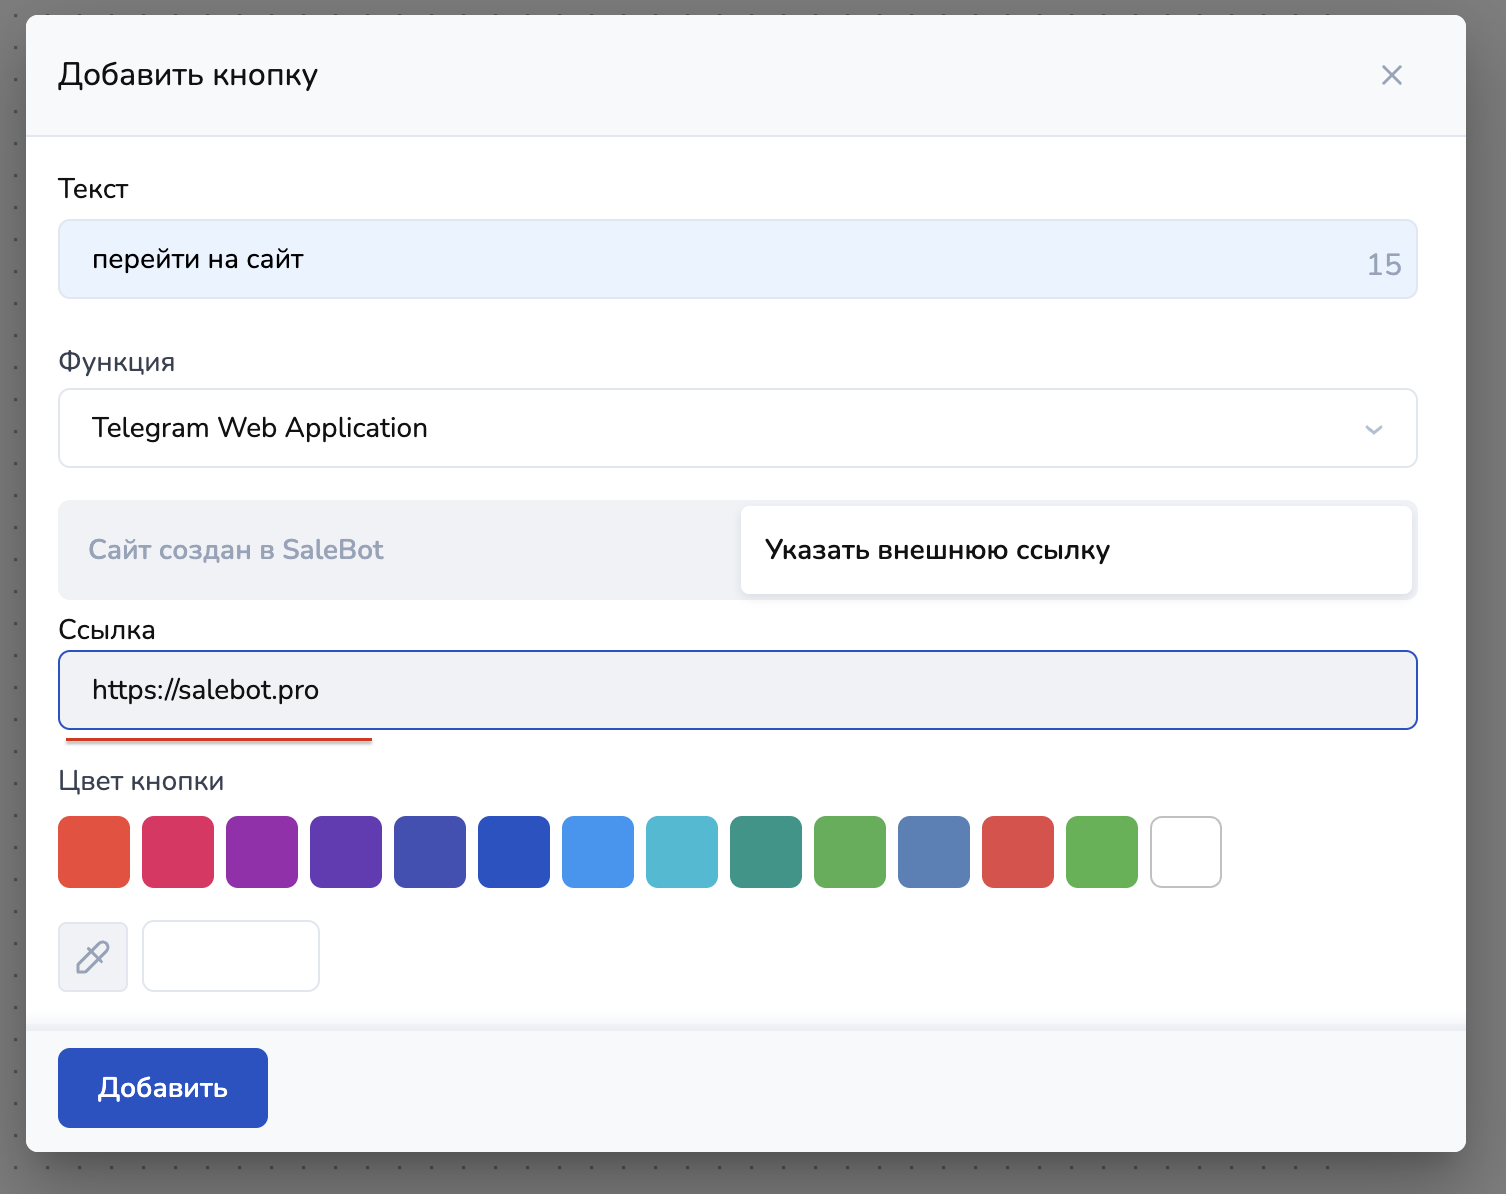Select the Указать внешнюю ссылку tab
Image resolution: width=1506 pixels, height=1194 pixels.
pos(1075,550)
